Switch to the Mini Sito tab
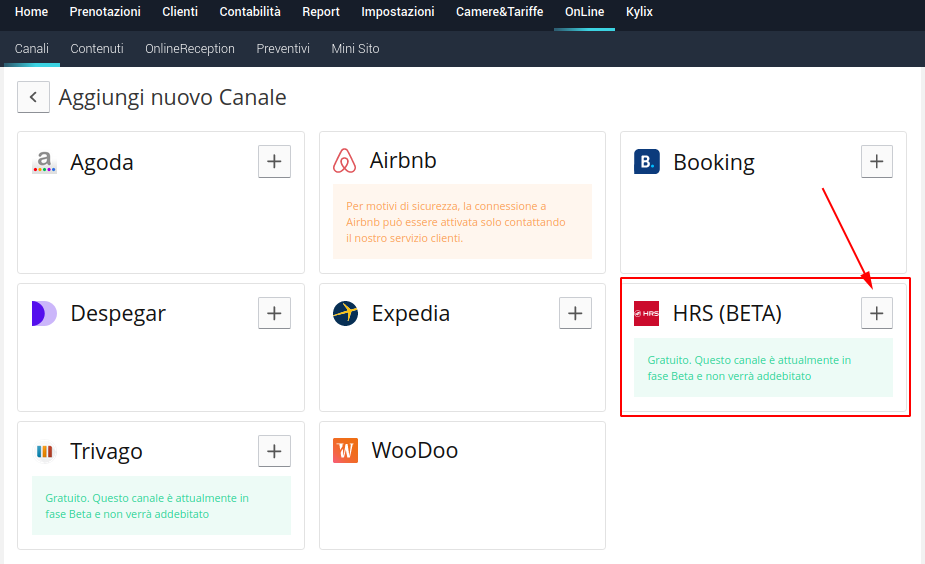The width and height of the screenshot is (925, 564). coord(355,48)
